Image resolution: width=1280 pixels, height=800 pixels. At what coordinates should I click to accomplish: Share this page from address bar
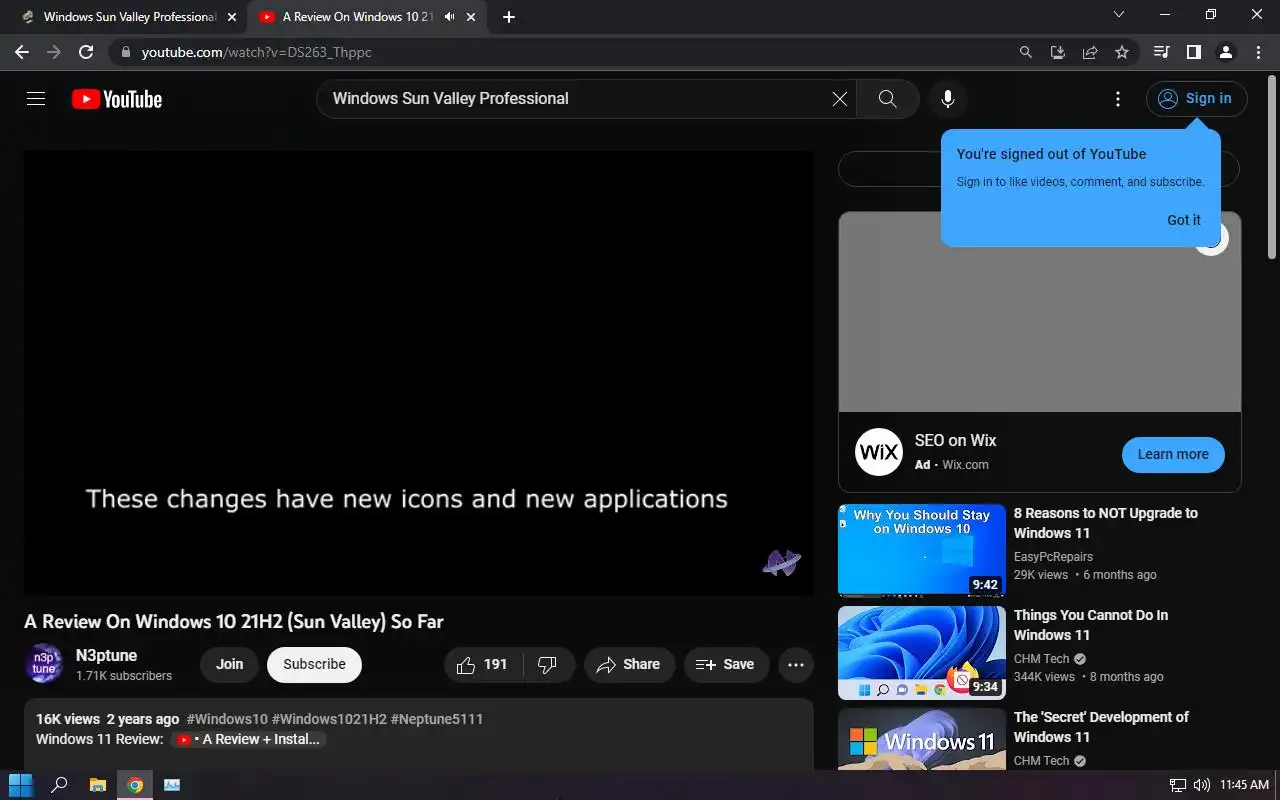tap(1090, 52)
